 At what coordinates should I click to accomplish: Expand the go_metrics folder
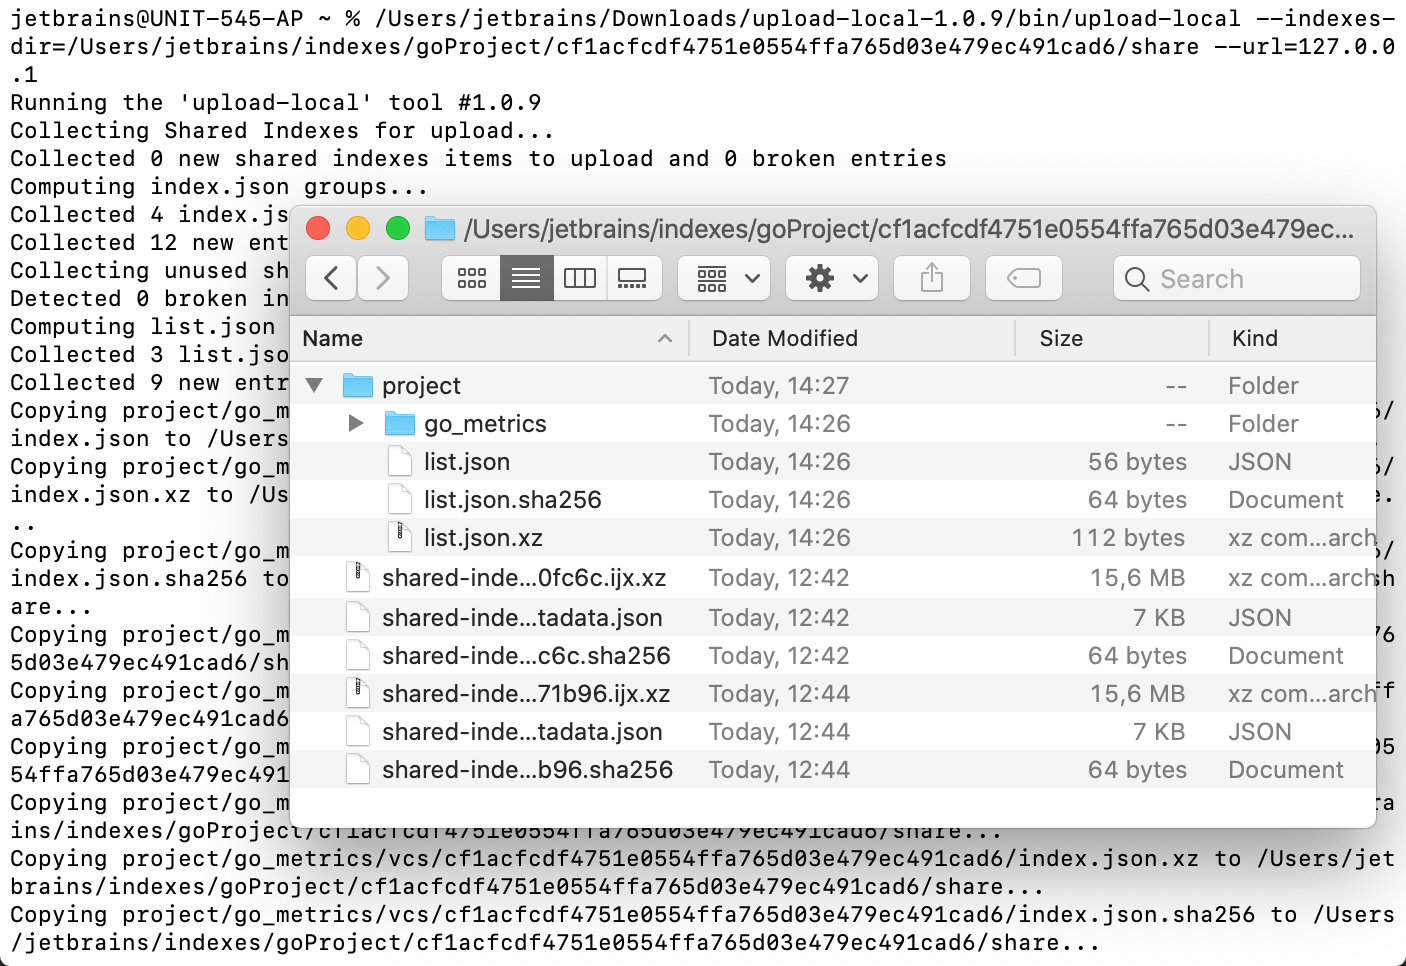click(x=355, y=423)
